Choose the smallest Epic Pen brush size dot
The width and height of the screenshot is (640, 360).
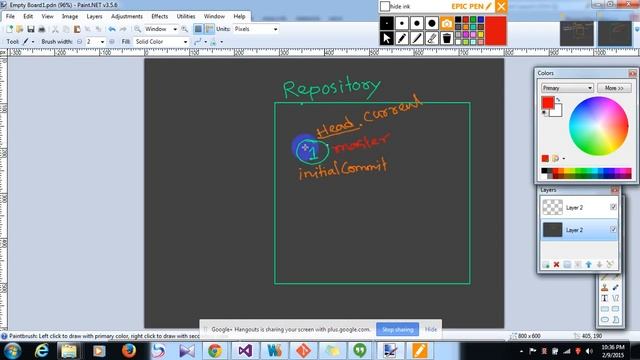click(387, 23)
